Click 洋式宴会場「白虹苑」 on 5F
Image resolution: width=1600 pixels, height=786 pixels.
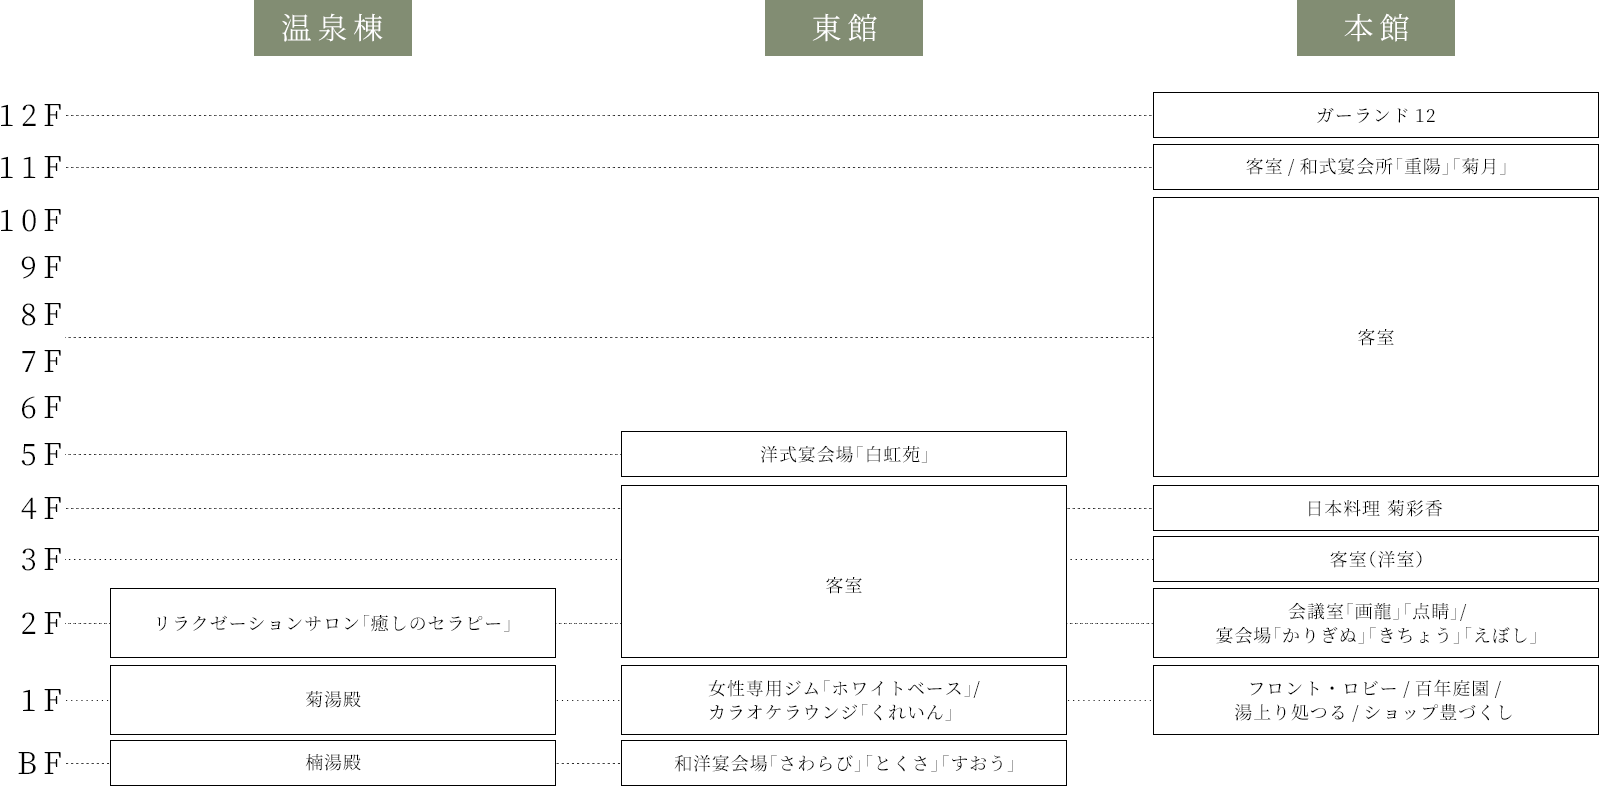coord(843,454)
